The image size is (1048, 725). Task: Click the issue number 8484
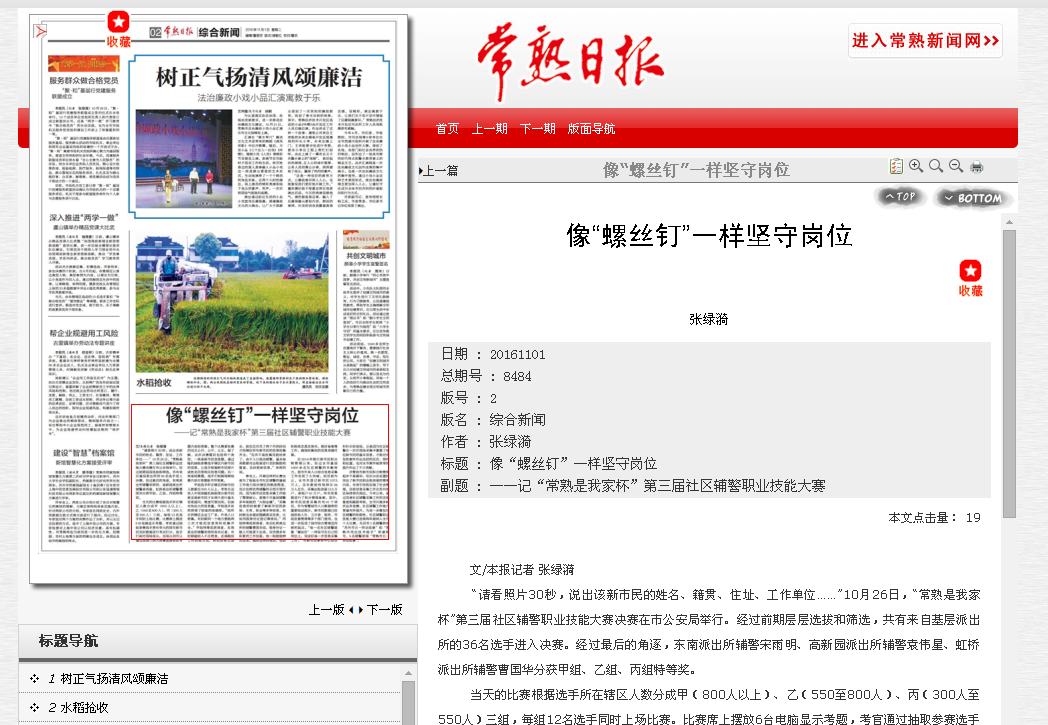click(x=517, y=376)
